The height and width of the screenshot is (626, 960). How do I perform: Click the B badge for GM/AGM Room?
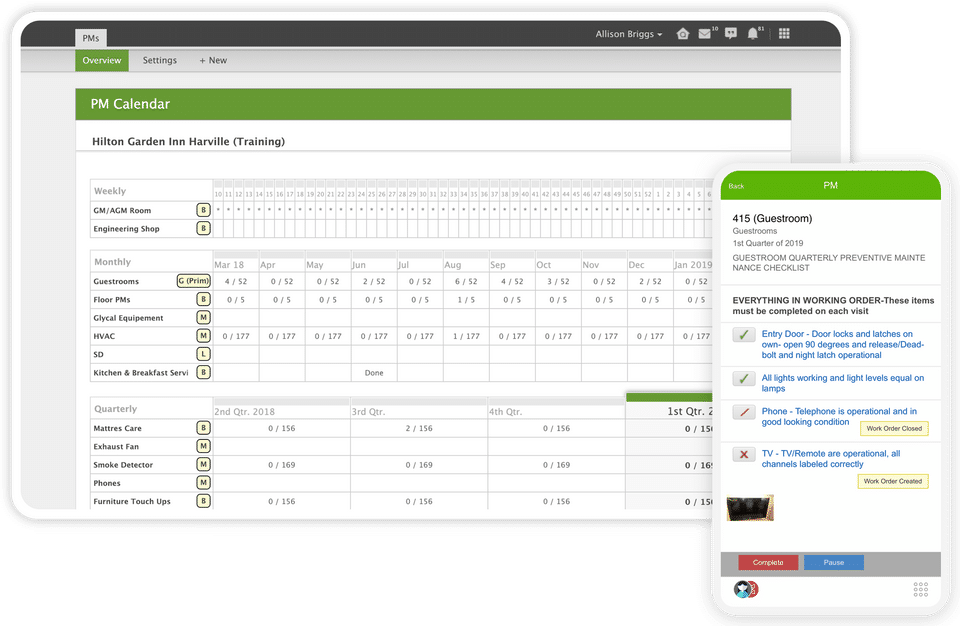[203, 210]
